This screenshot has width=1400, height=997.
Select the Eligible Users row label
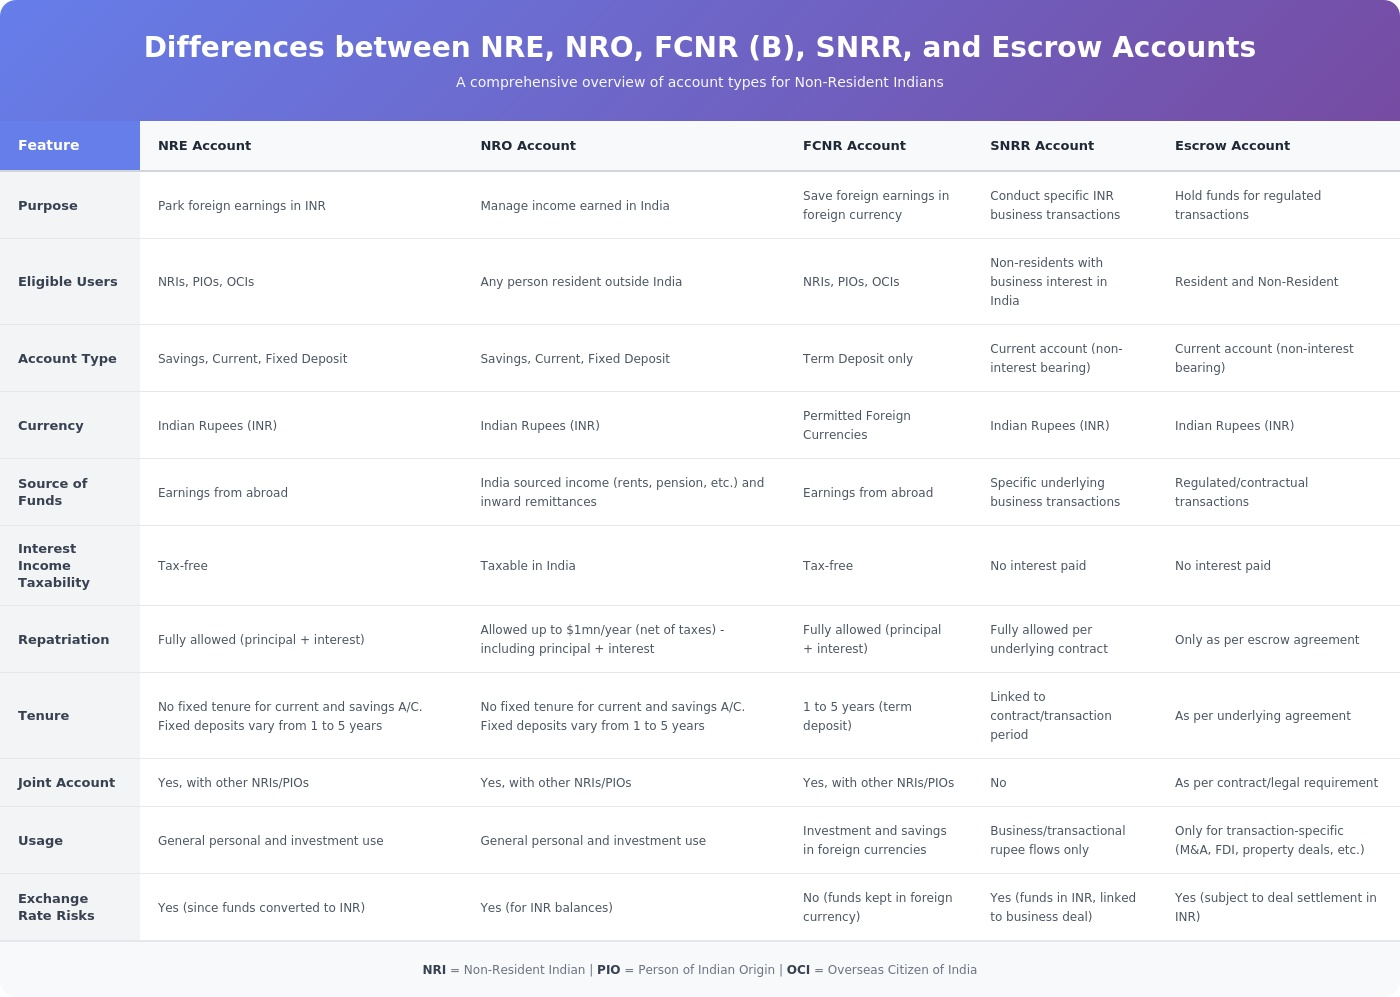(x=68, y=282)
